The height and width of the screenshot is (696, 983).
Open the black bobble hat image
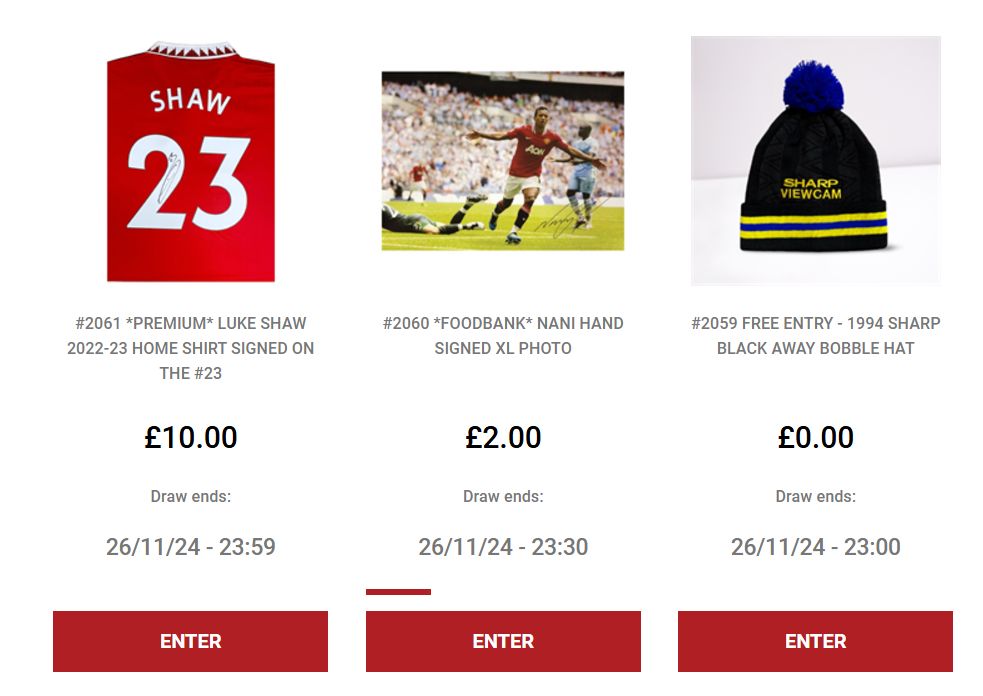[x=816, y=161]
